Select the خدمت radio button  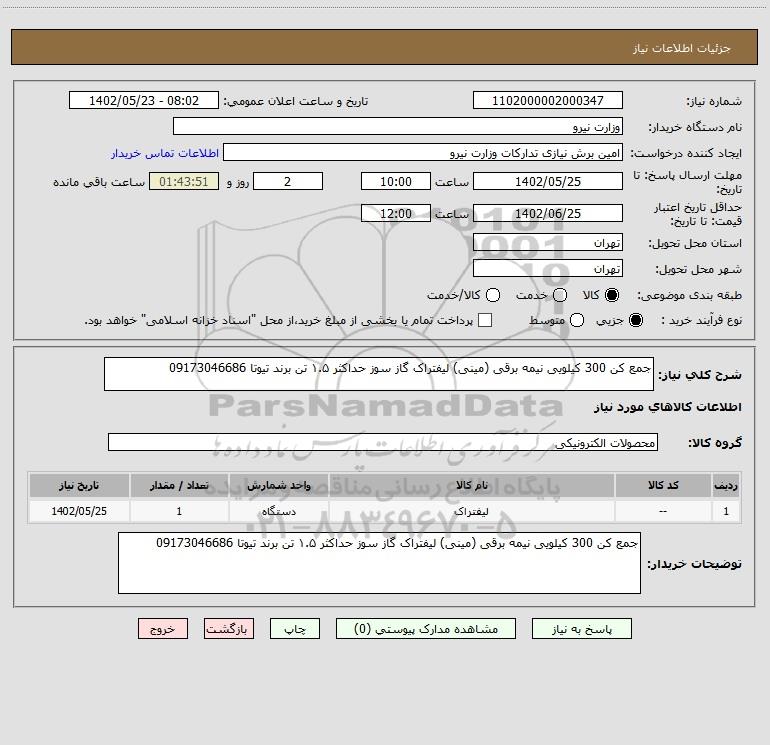tap(560, 295)
